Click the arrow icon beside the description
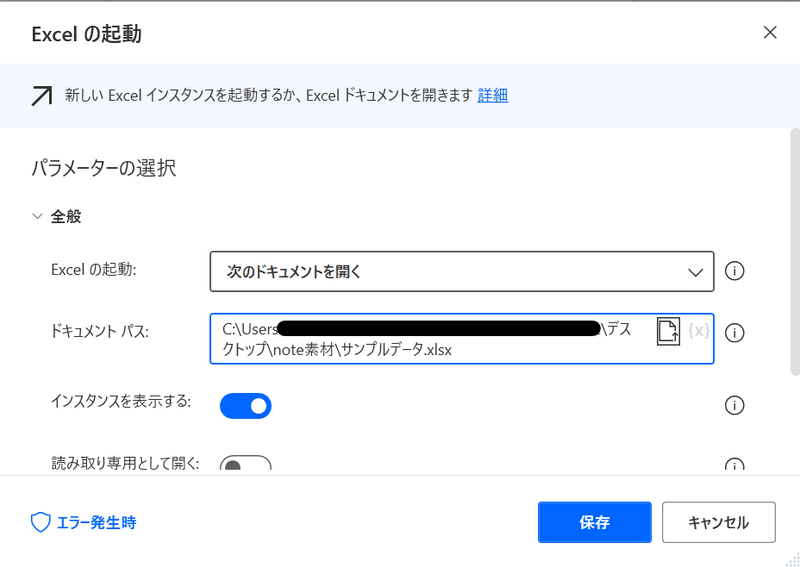Image resolution: width=800 pixels, height=567 pixels. 42,96
